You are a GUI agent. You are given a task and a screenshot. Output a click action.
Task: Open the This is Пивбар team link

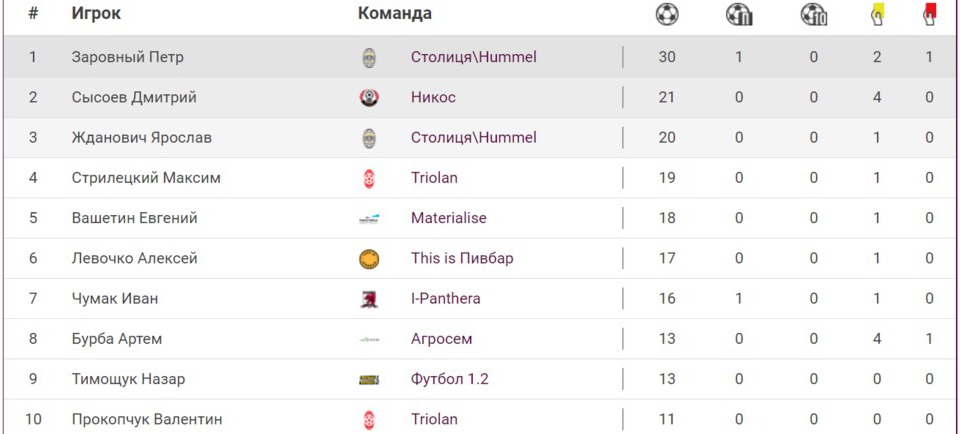(462, 258)
